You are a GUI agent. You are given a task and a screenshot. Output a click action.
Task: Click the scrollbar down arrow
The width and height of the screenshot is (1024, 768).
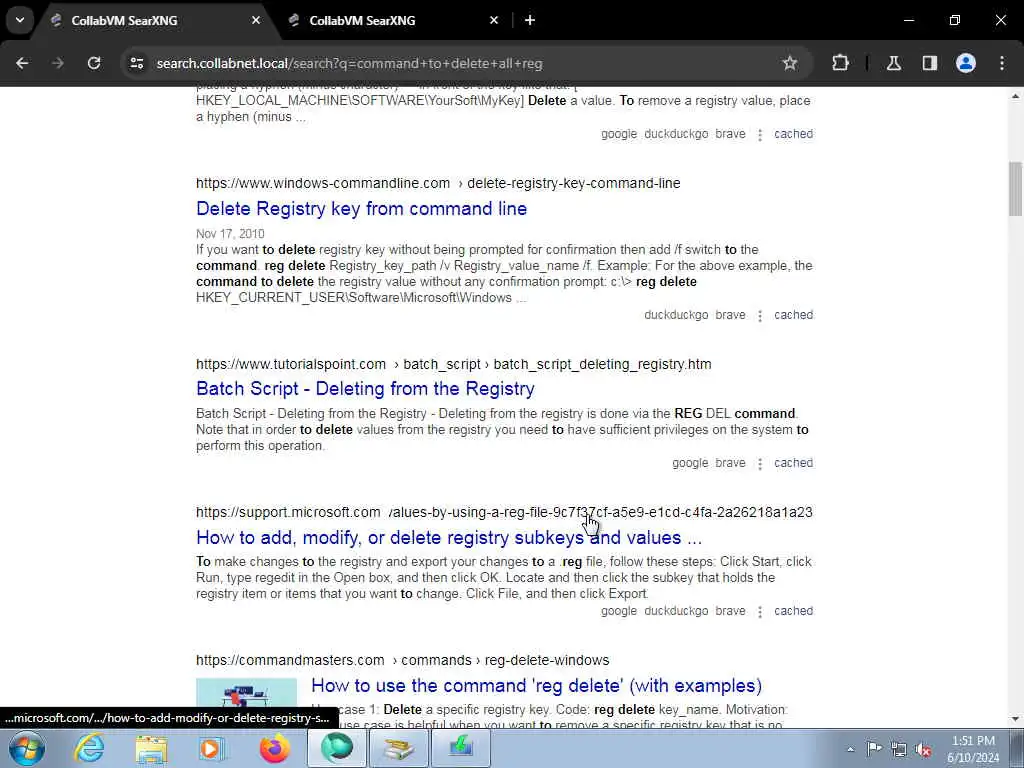(1016, 719)
